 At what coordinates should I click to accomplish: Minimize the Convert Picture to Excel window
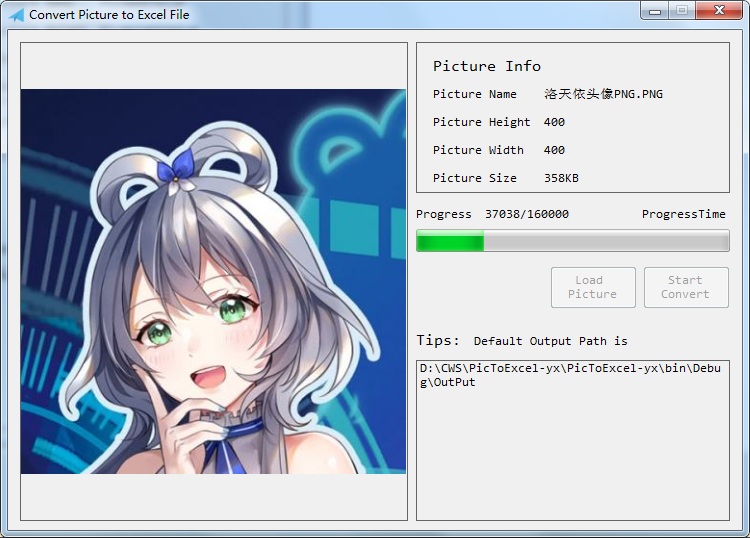(x=655, y=11)
